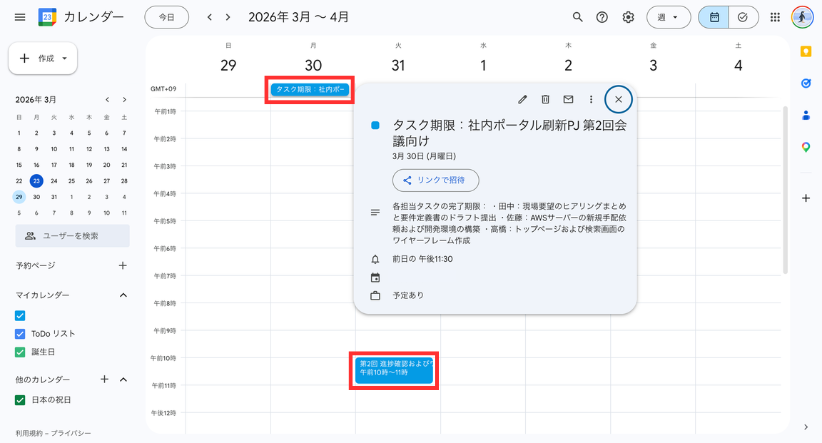
Task: Click the ユーザーを検索 search field
Action: [x=72, y=236]
